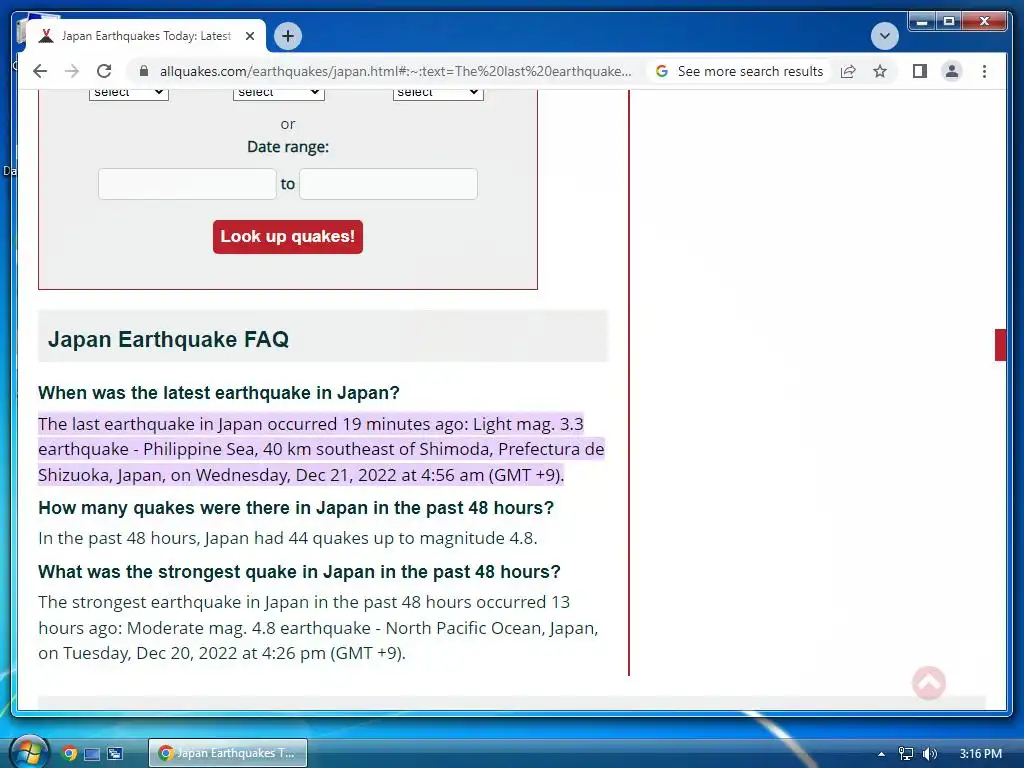Open network tray icon
The width and height of the screenshot is (1024, 768).
point(906,754)
